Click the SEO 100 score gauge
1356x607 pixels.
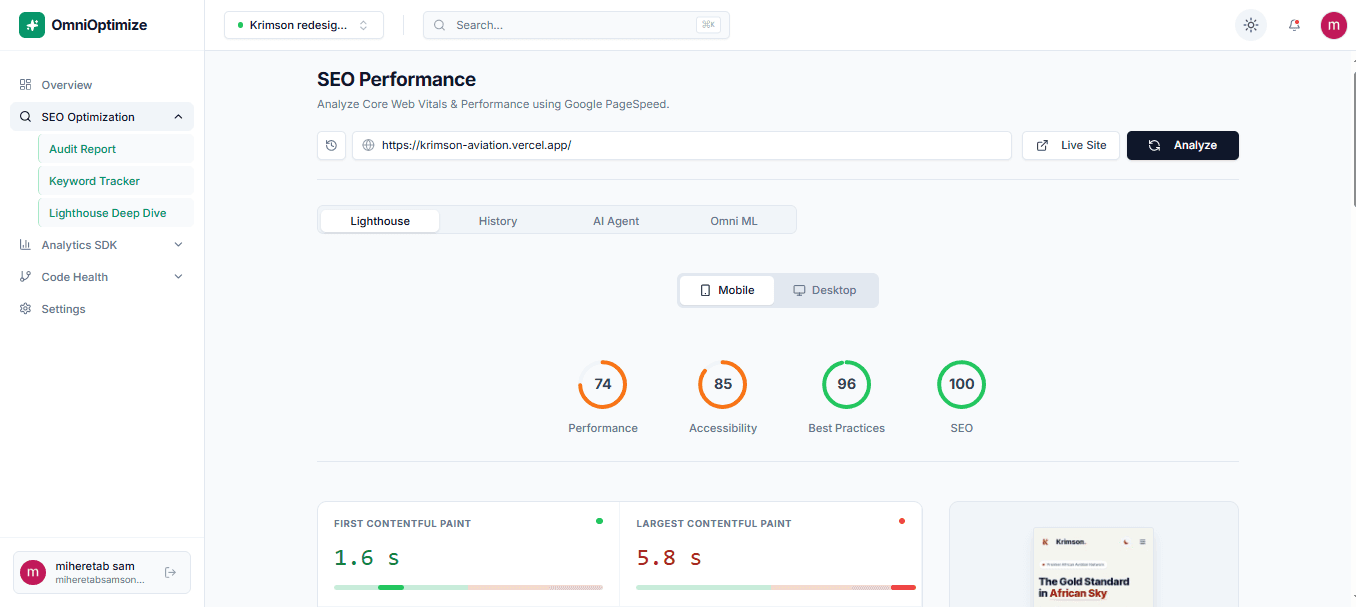pos(962,384)
